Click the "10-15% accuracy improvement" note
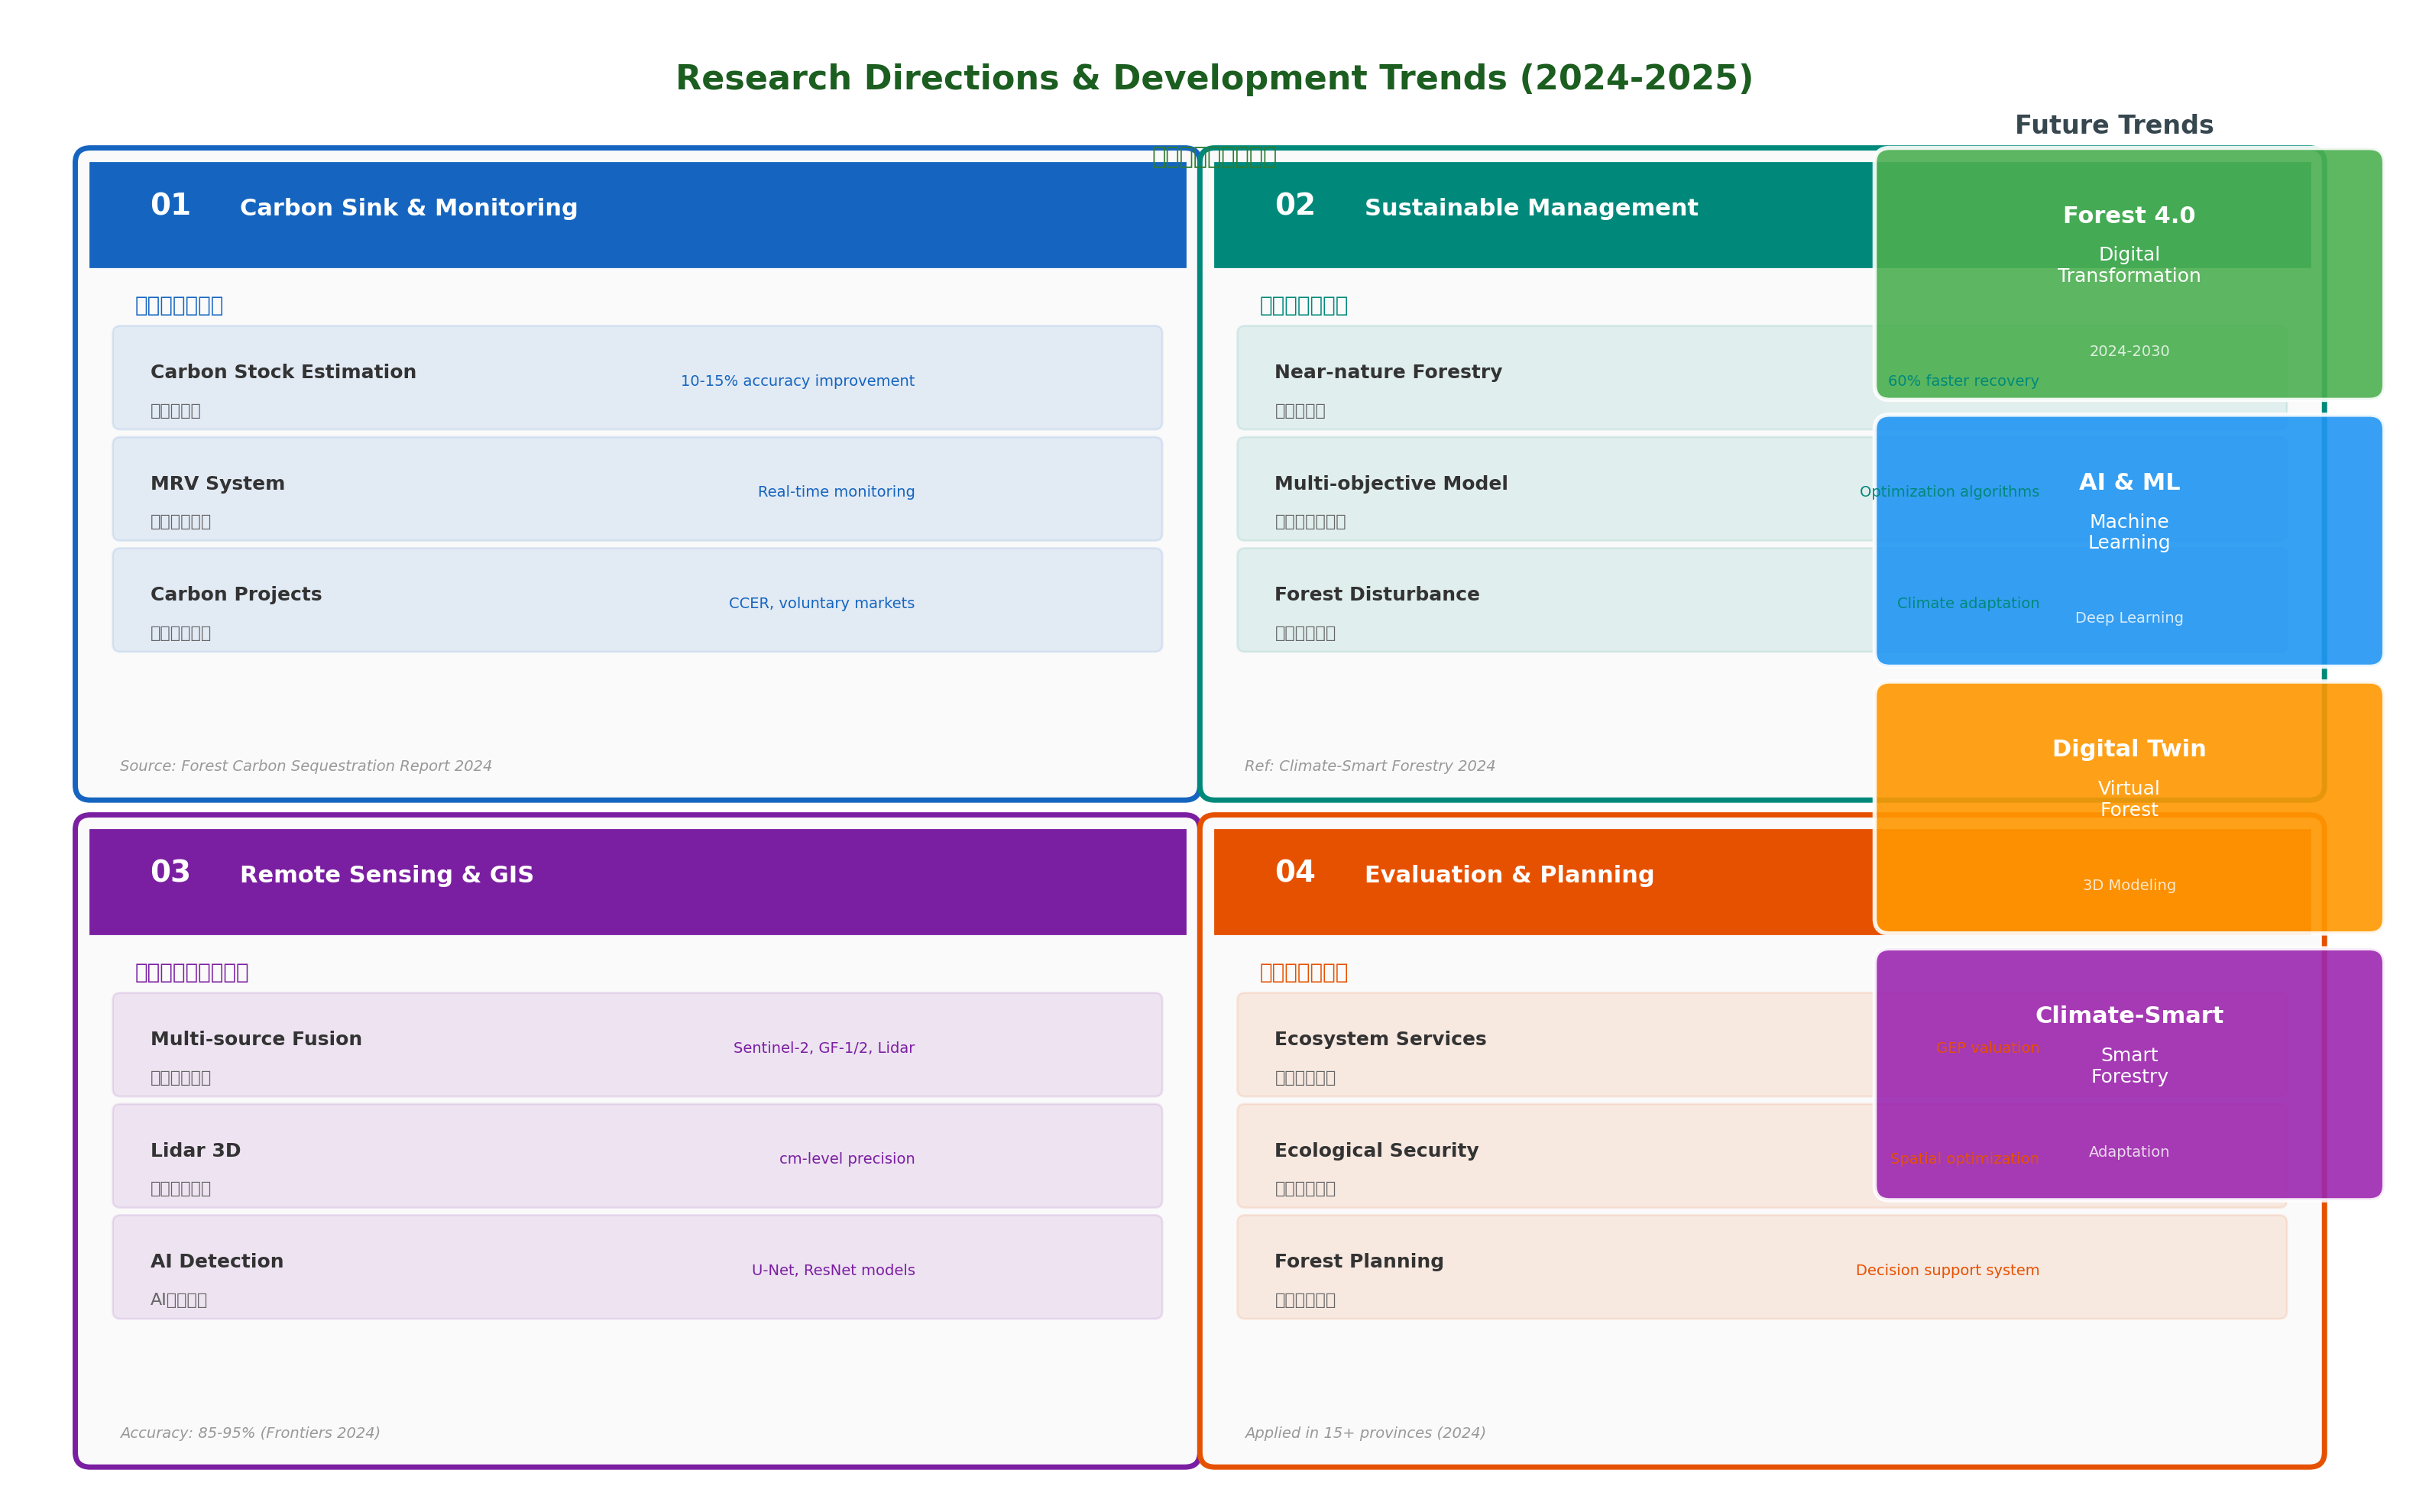The width and height of the screenshot is (2429, 1512). (798, 381)
